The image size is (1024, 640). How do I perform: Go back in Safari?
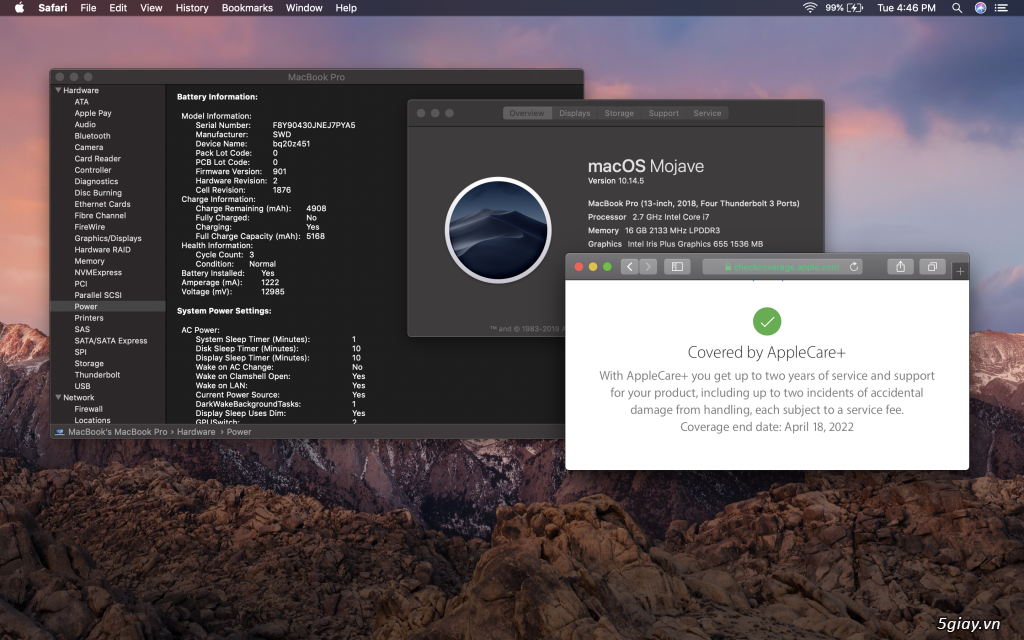(x=629, y=266)
